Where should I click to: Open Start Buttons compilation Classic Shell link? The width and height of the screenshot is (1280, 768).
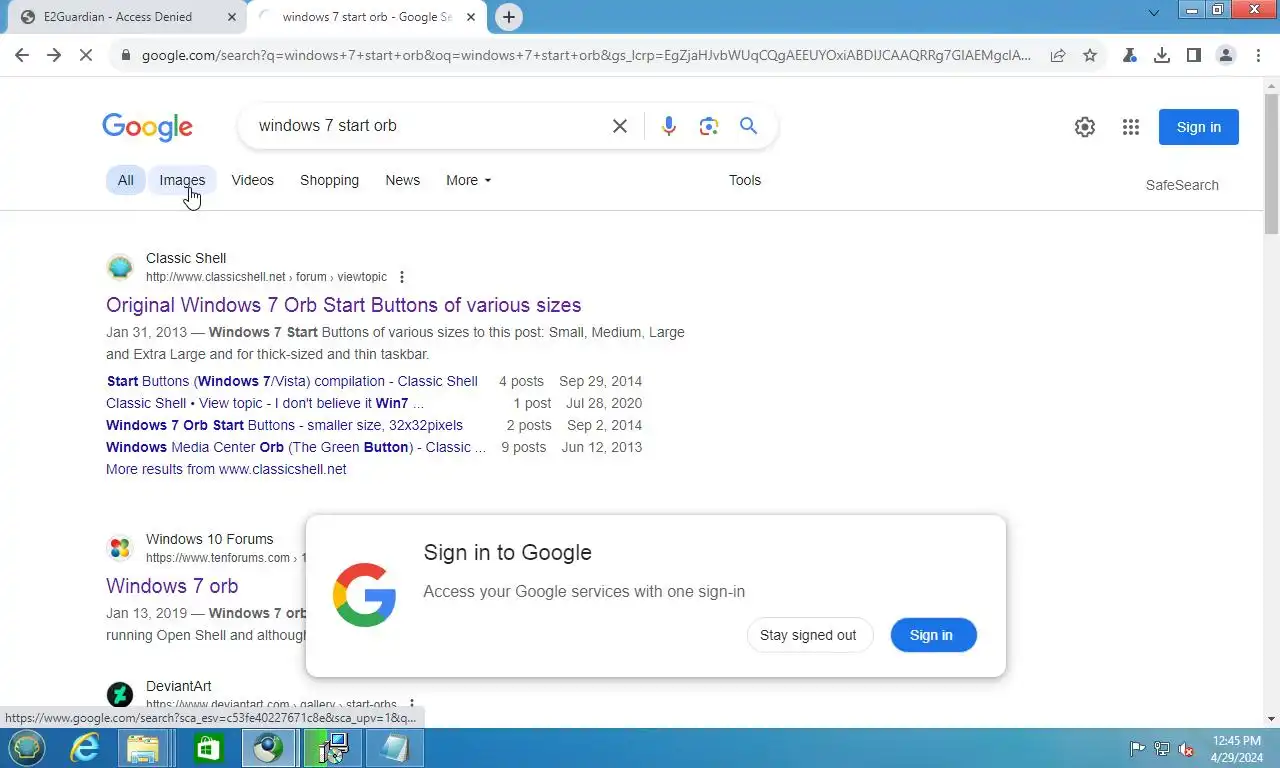(x=292, y=381)
